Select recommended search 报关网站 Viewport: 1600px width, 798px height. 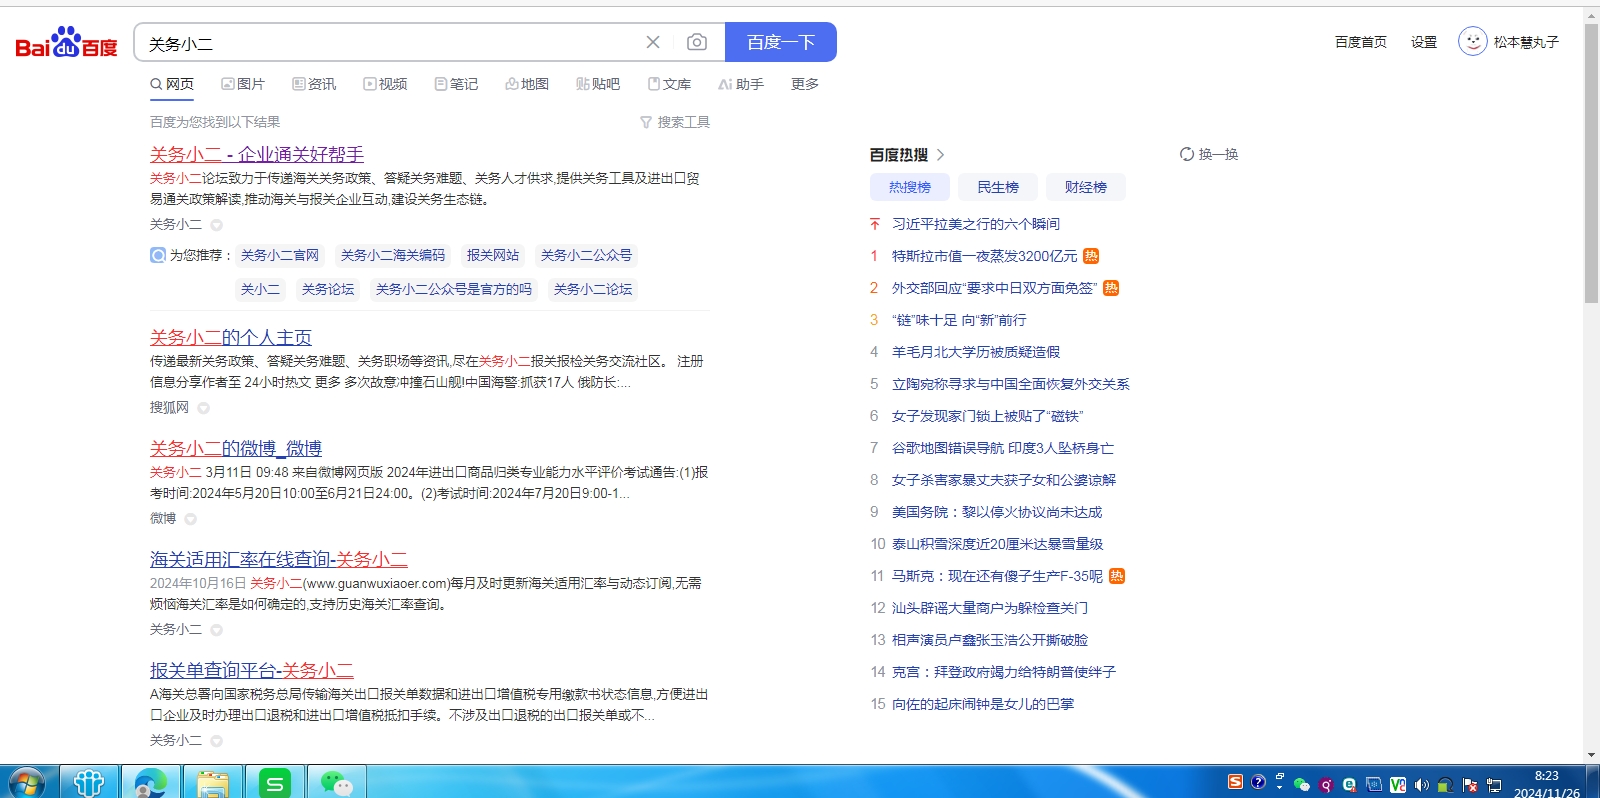[x=493, y=255]
